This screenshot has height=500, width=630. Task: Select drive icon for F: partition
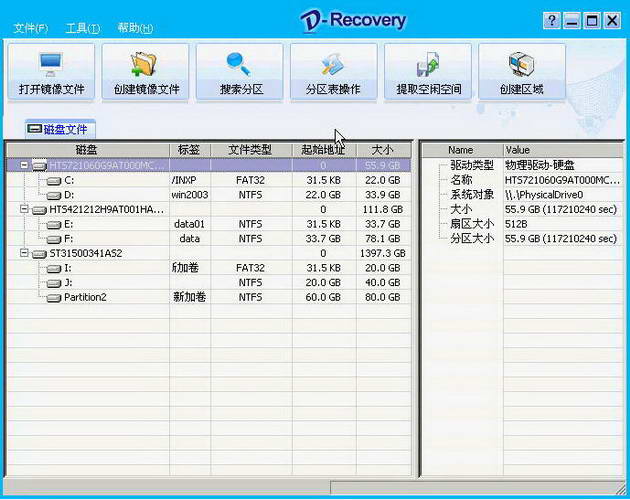point(54,240)
